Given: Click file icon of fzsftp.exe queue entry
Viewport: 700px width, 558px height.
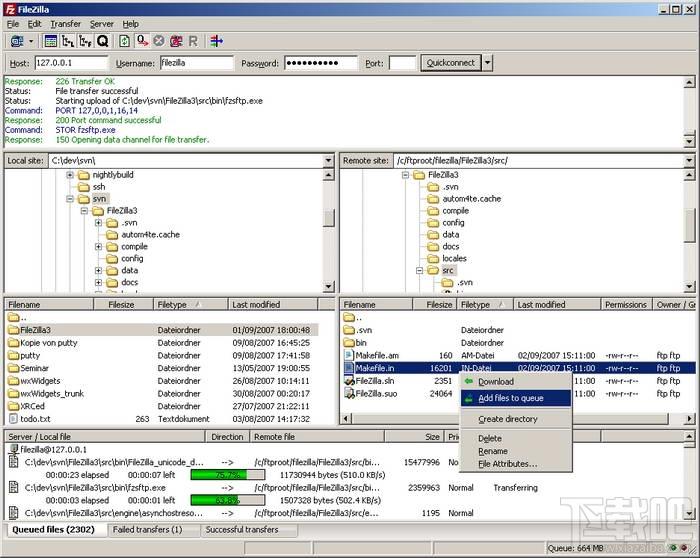Looking at the screenshot, I should coord(14,487).
